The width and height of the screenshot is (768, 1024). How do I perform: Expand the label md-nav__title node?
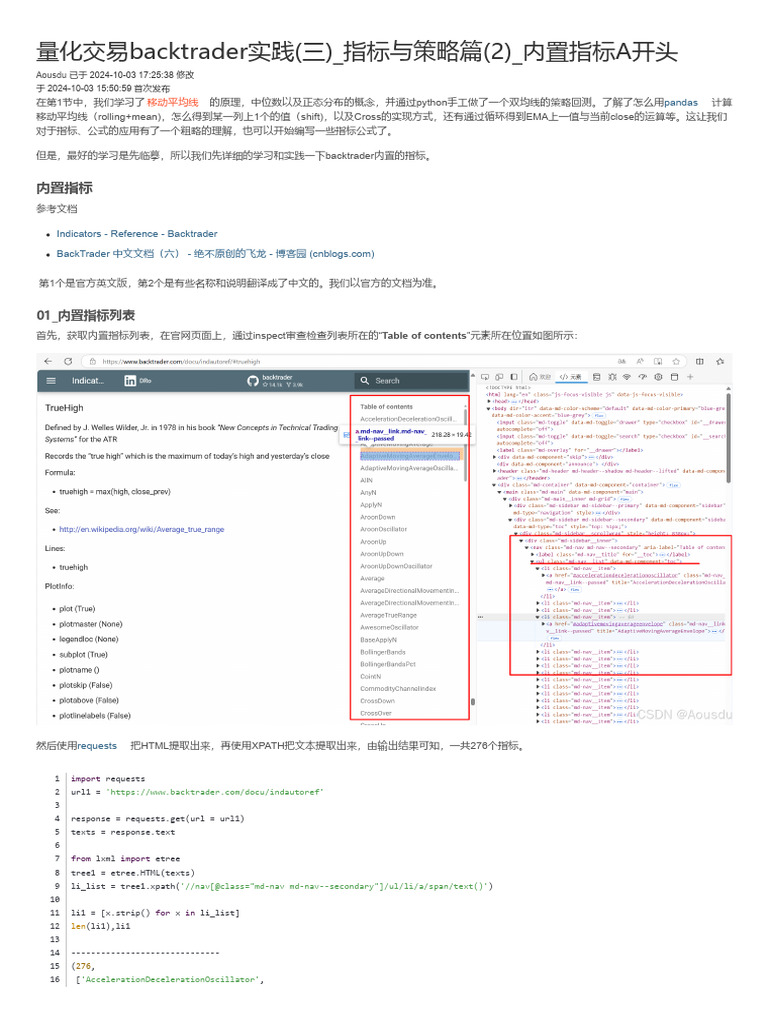pos(532,554)
